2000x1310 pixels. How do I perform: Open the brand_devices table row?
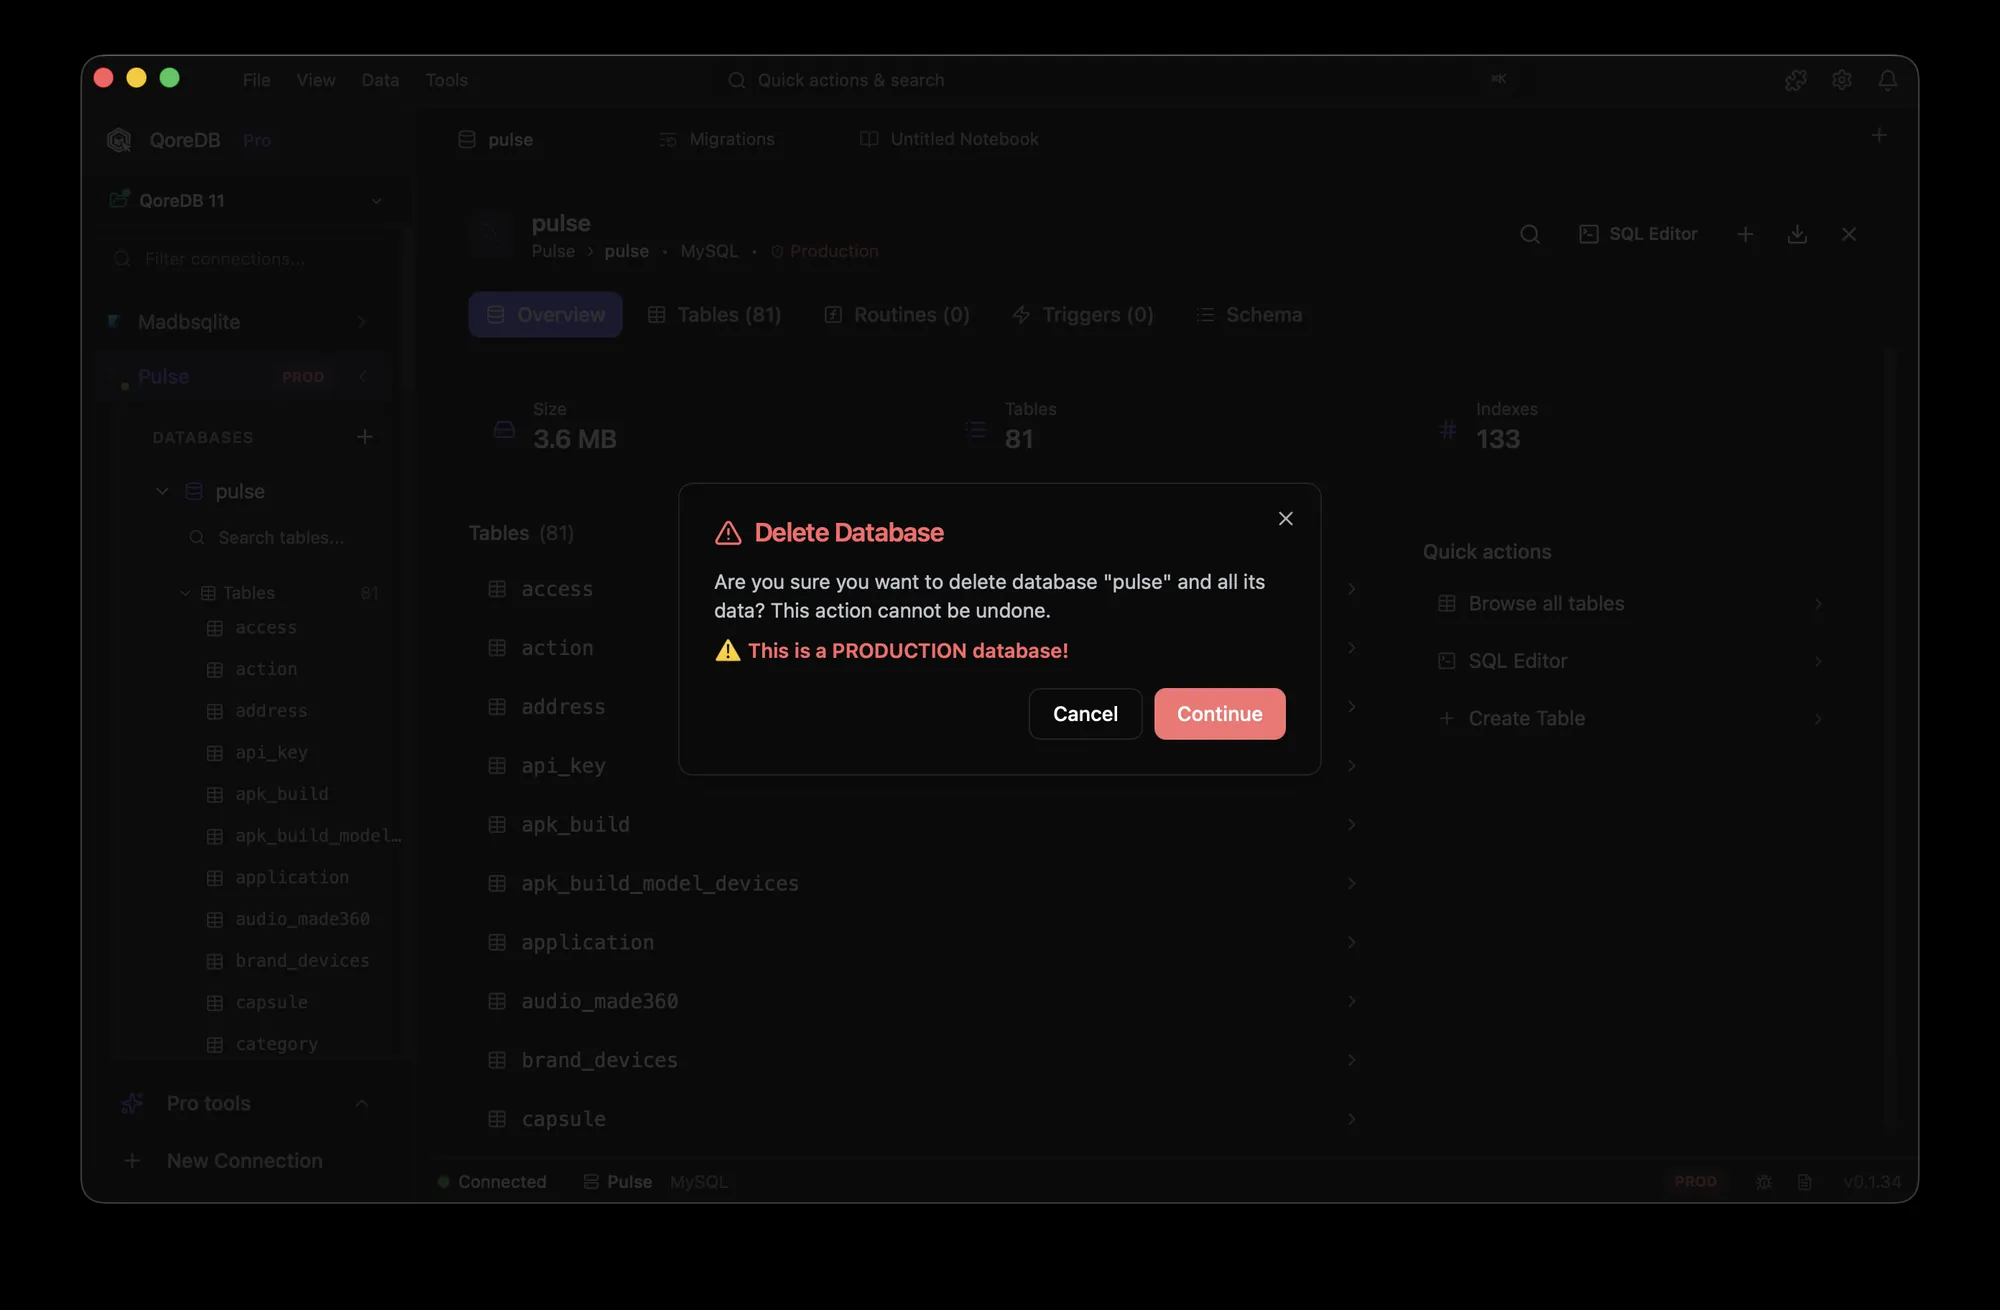(x=920, y=1061)
